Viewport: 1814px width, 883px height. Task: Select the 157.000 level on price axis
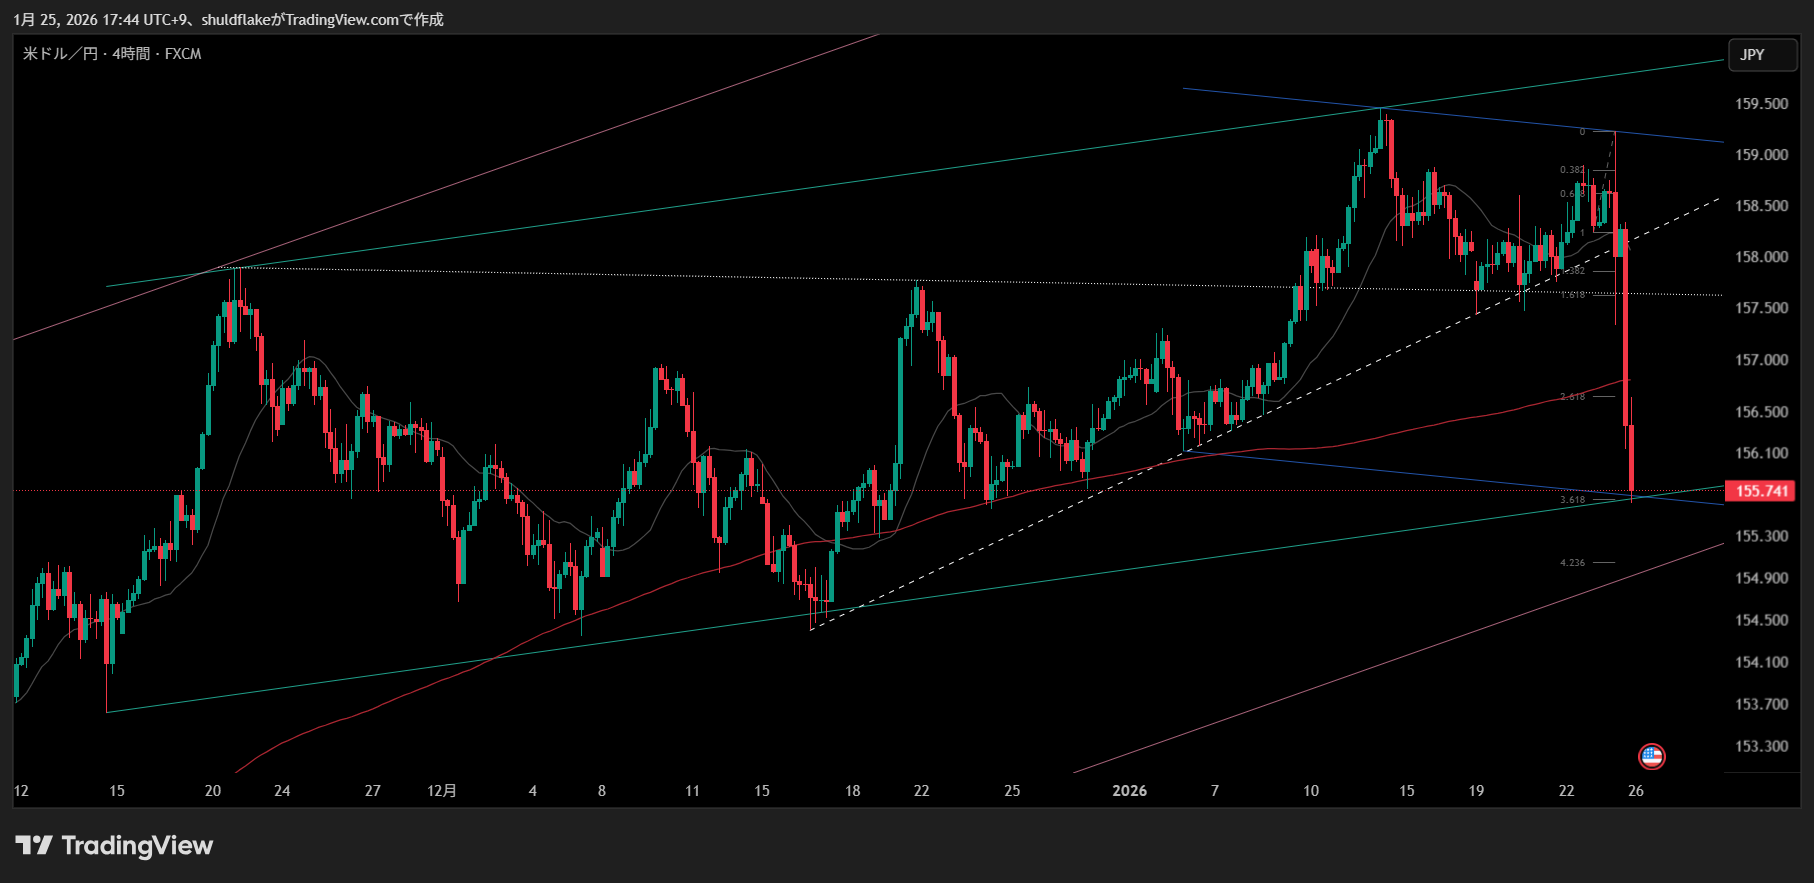click(x=1761, y=360)
